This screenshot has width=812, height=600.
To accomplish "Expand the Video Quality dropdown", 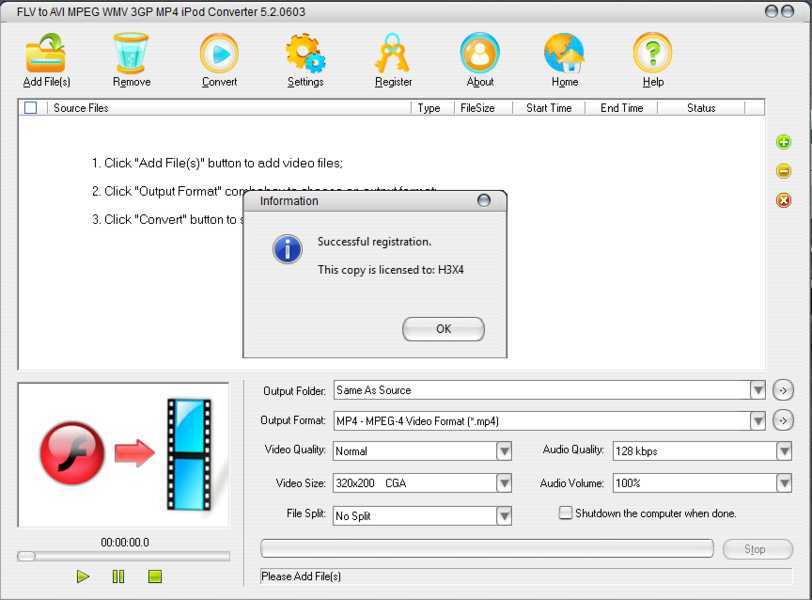I will coord(503,451).
